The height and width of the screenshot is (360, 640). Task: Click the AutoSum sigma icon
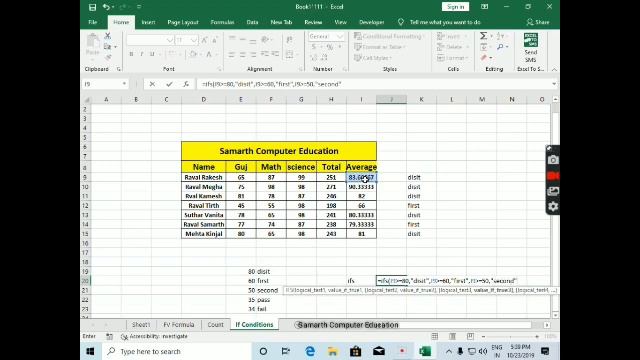[484, 36]
